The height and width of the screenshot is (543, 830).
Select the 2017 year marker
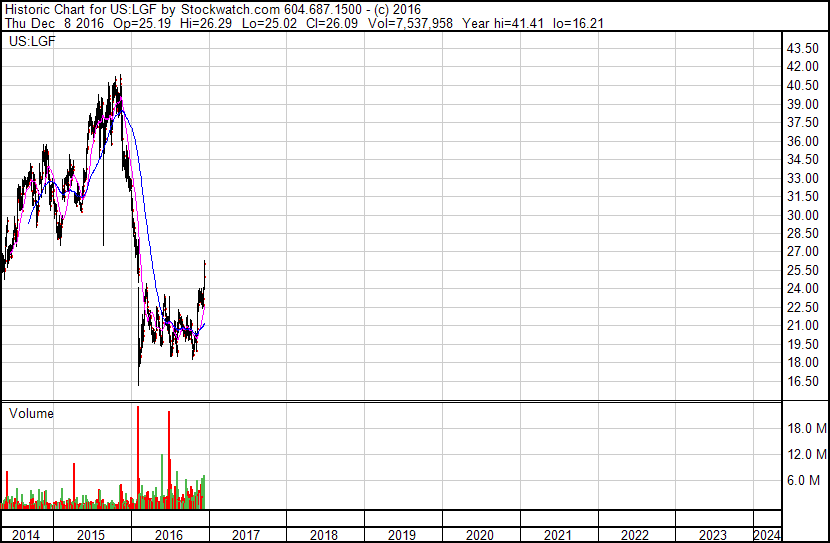point(246,535)
